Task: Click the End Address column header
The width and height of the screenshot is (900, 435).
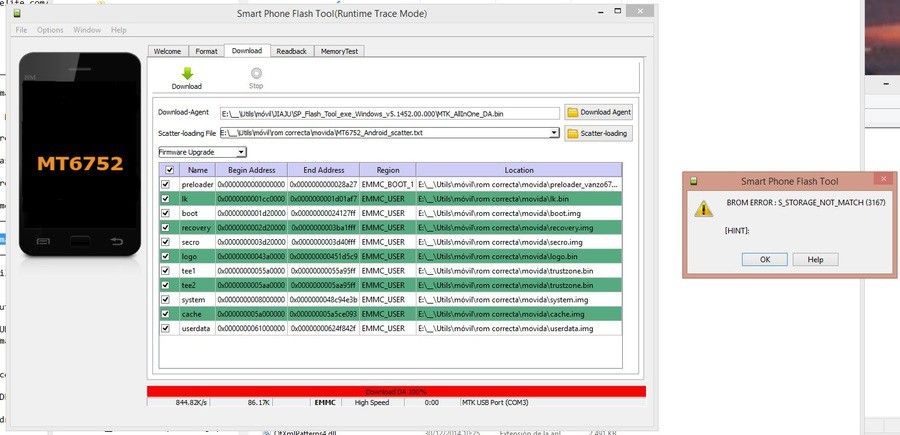Action: (x=324, y=170)
